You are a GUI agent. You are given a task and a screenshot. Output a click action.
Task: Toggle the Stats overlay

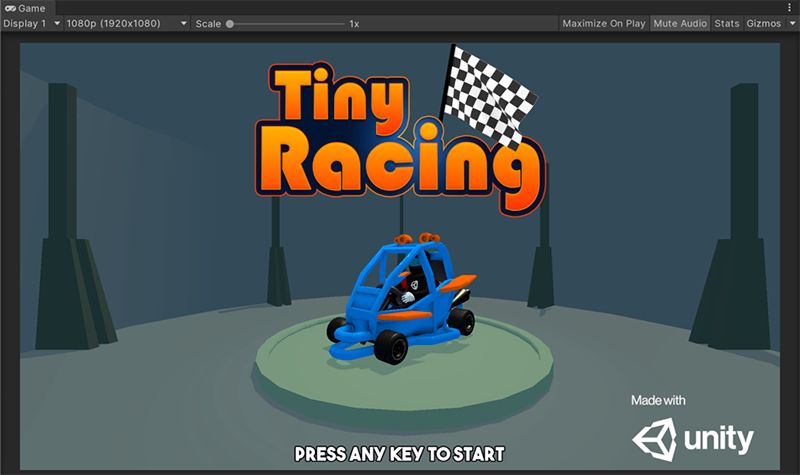coord(727,23)
